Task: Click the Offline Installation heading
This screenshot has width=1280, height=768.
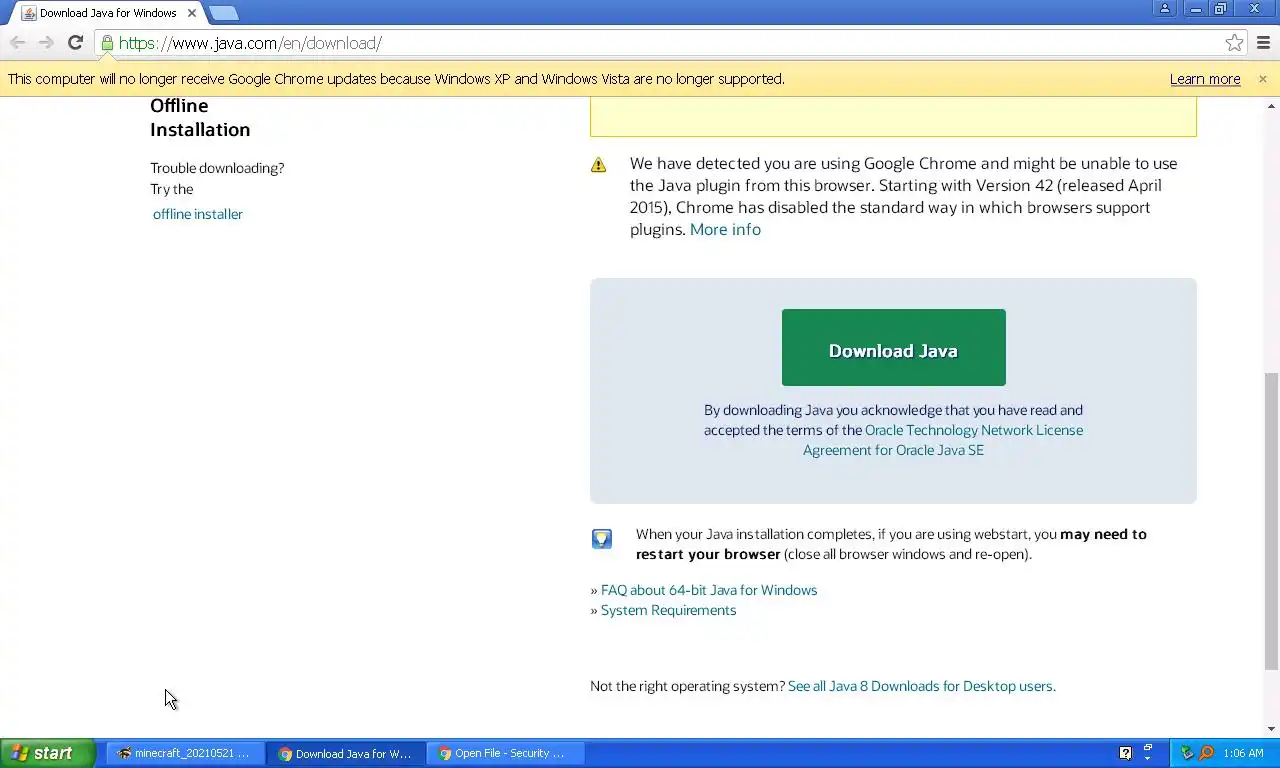Action: [200, 117]
